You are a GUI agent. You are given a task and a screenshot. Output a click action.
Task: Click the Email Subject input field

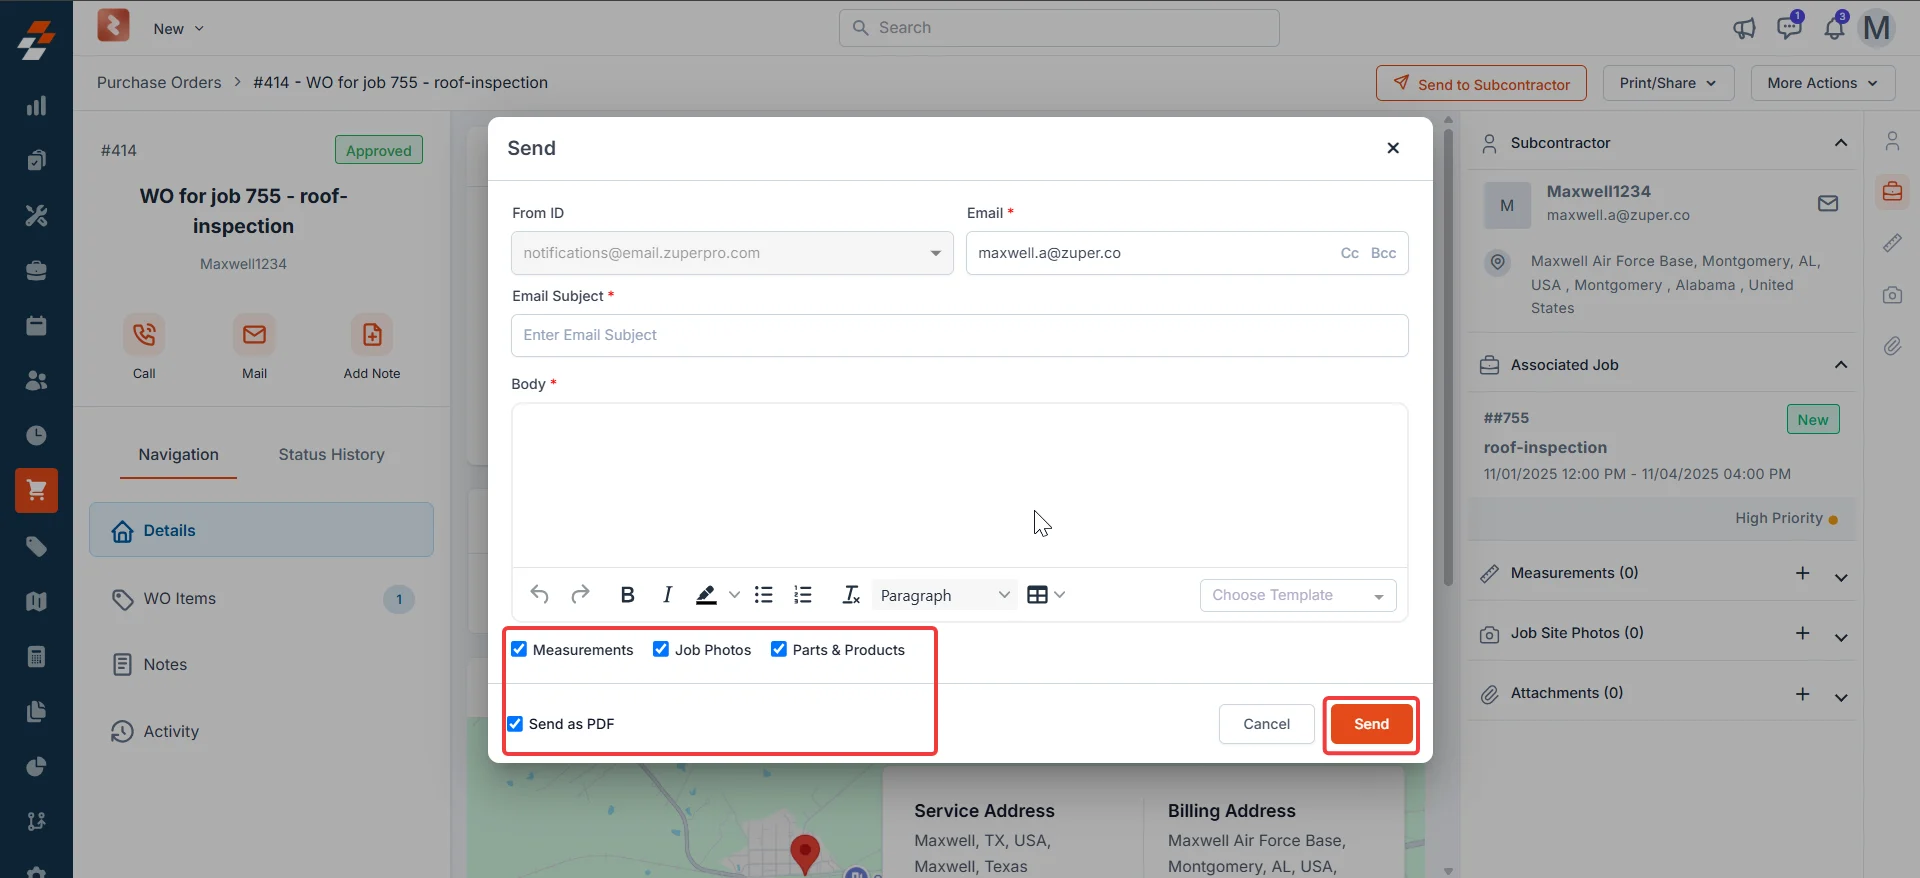coord(959,335)
